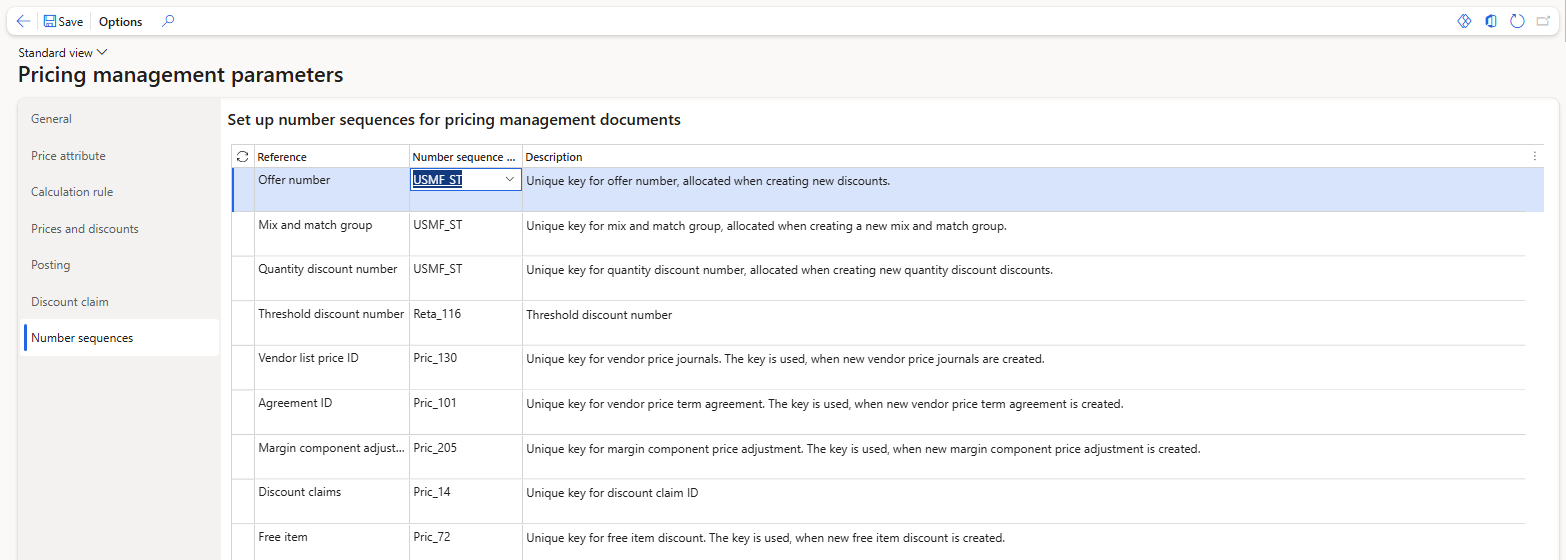This screenshot has height=560, width=1566.
Task: Click description for vendor price journals
Action: (785, 359)
